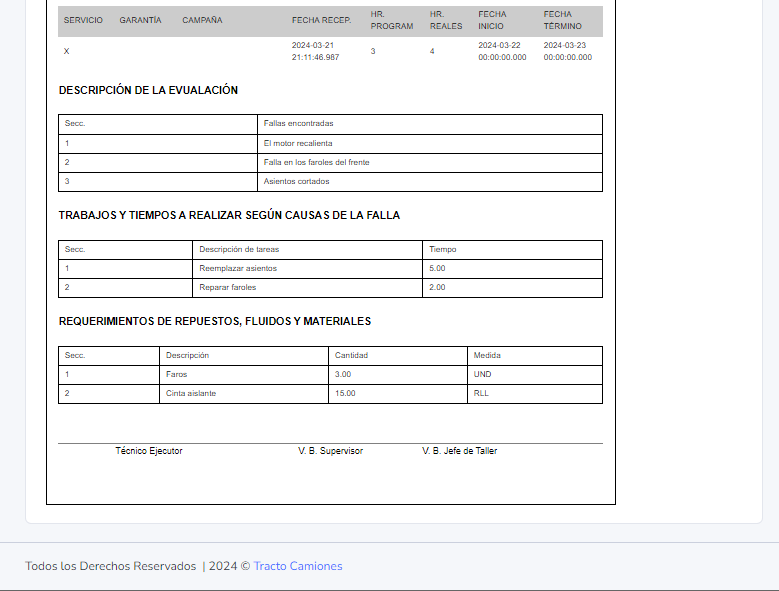Viewport: 779px width, 591px height.
Task: Select the 'Falla en los faroles del frente' cell
Action: pos(430,162)
